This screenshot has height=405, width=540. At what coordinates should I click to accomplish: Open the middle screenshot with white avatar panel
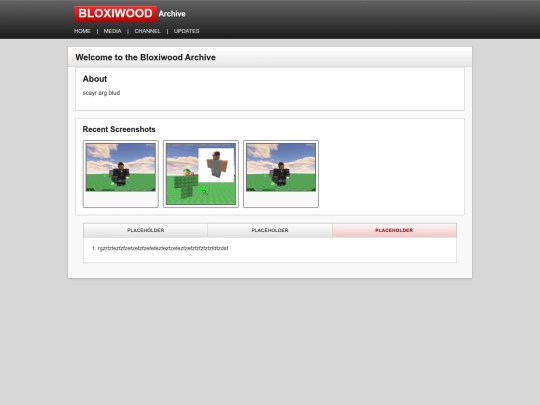point(201,174)
